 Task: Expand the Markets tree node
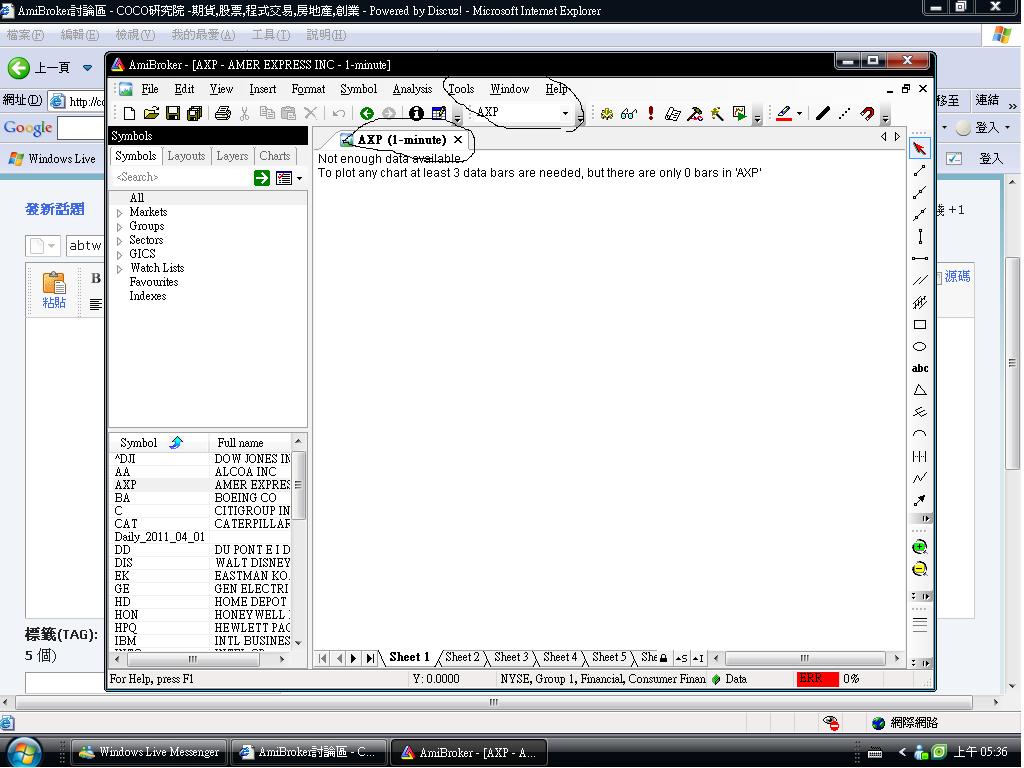click(120, 213)
